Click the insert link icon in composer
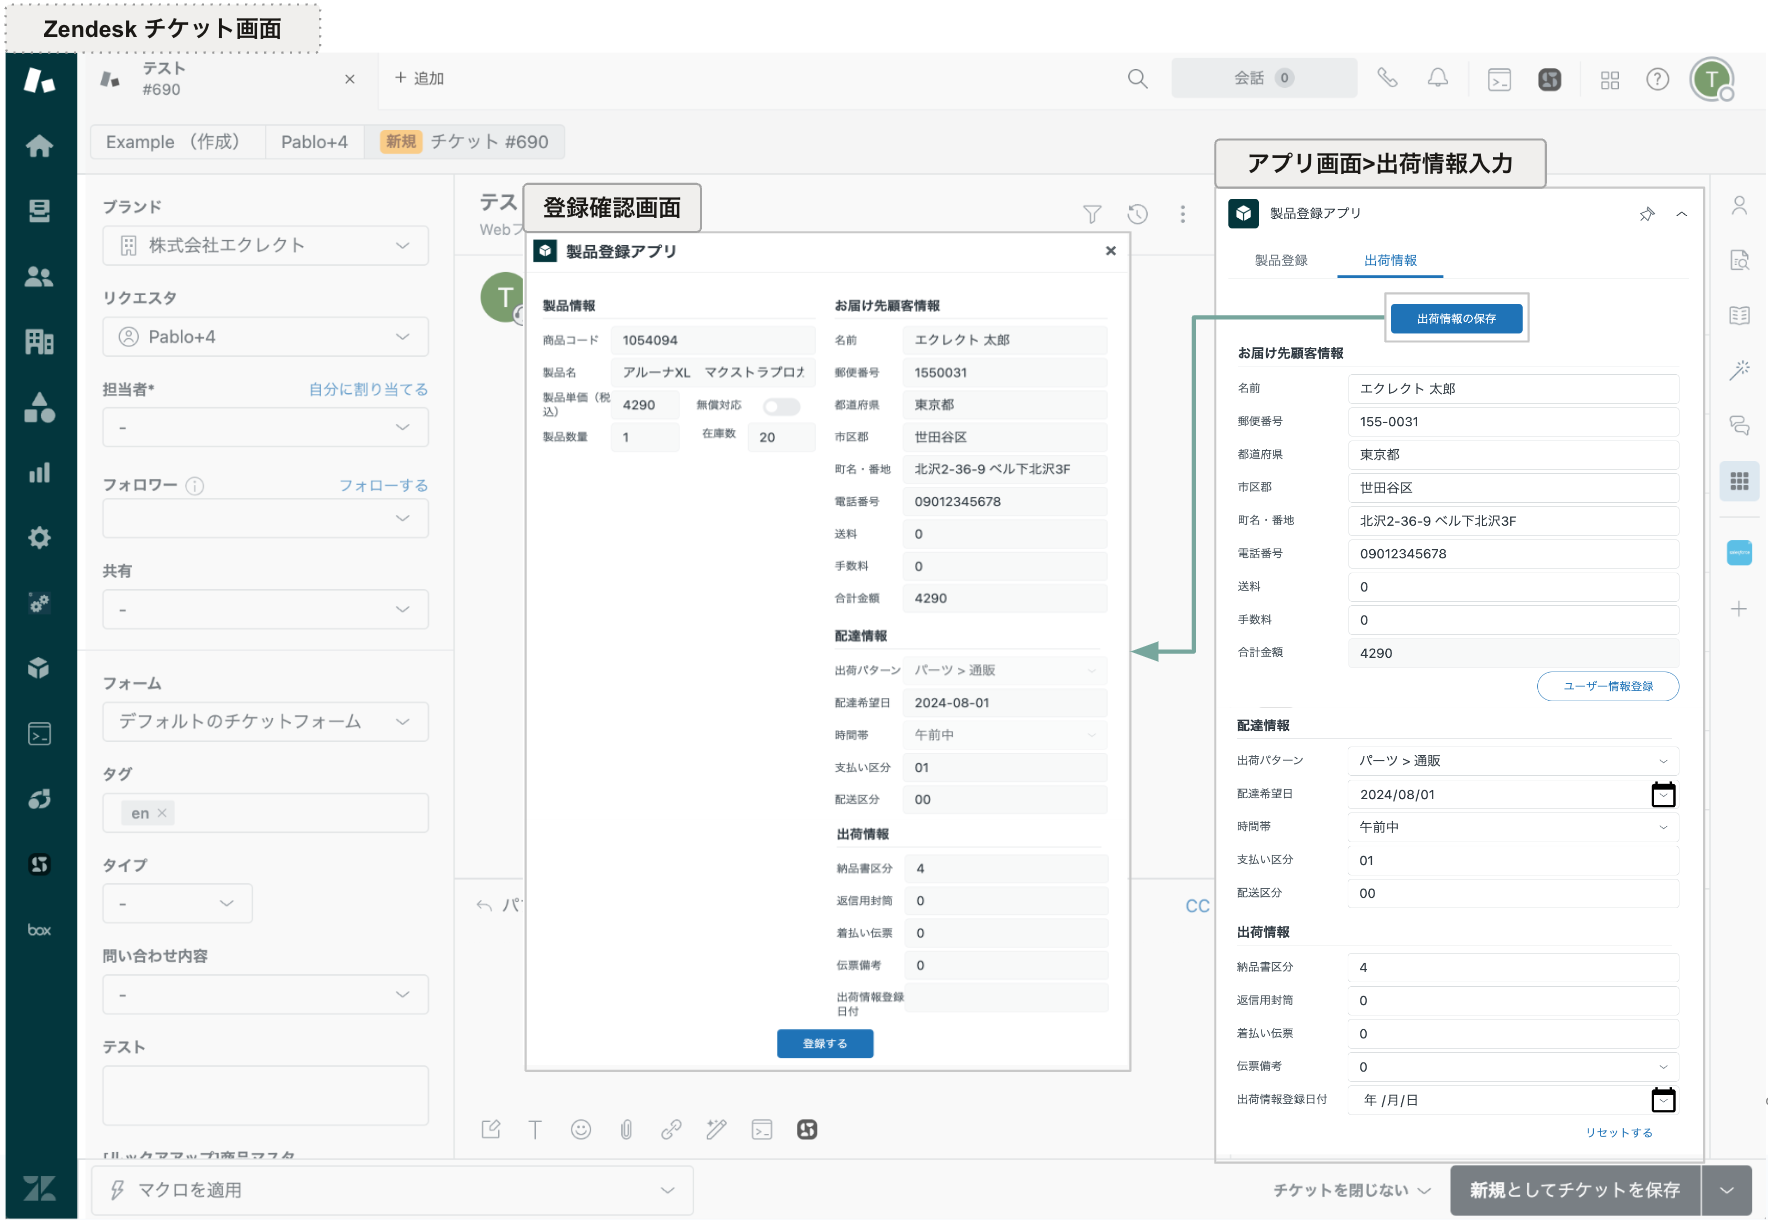 [671, 1130]
